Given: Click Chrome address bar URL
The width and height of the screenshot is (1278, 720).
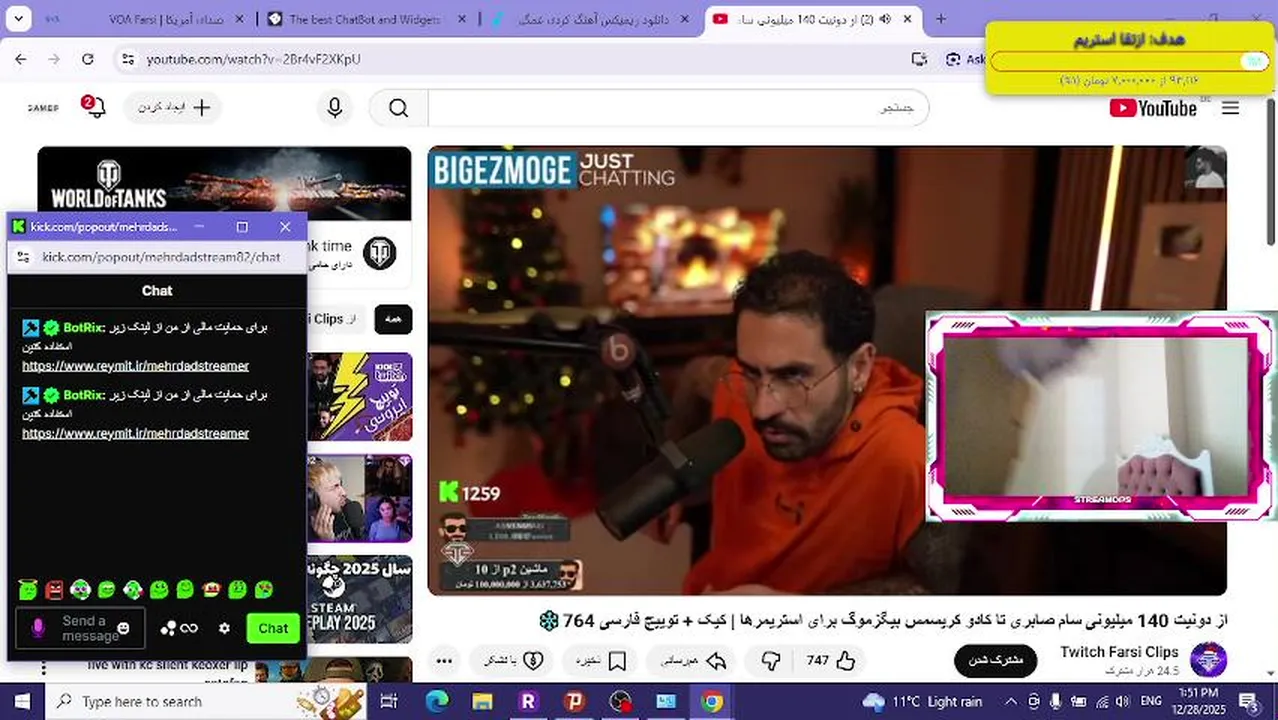Looking at the screenshot, I should pyautogui.click(x=253, y=59).
